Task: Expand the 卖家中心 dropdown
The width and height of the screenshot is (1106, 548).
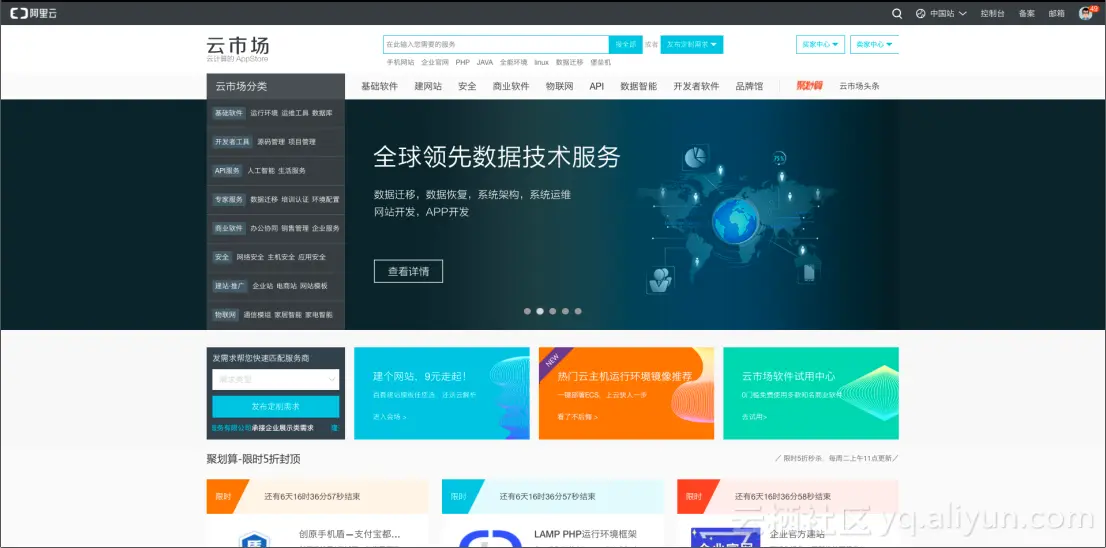Action: point(874,44)
